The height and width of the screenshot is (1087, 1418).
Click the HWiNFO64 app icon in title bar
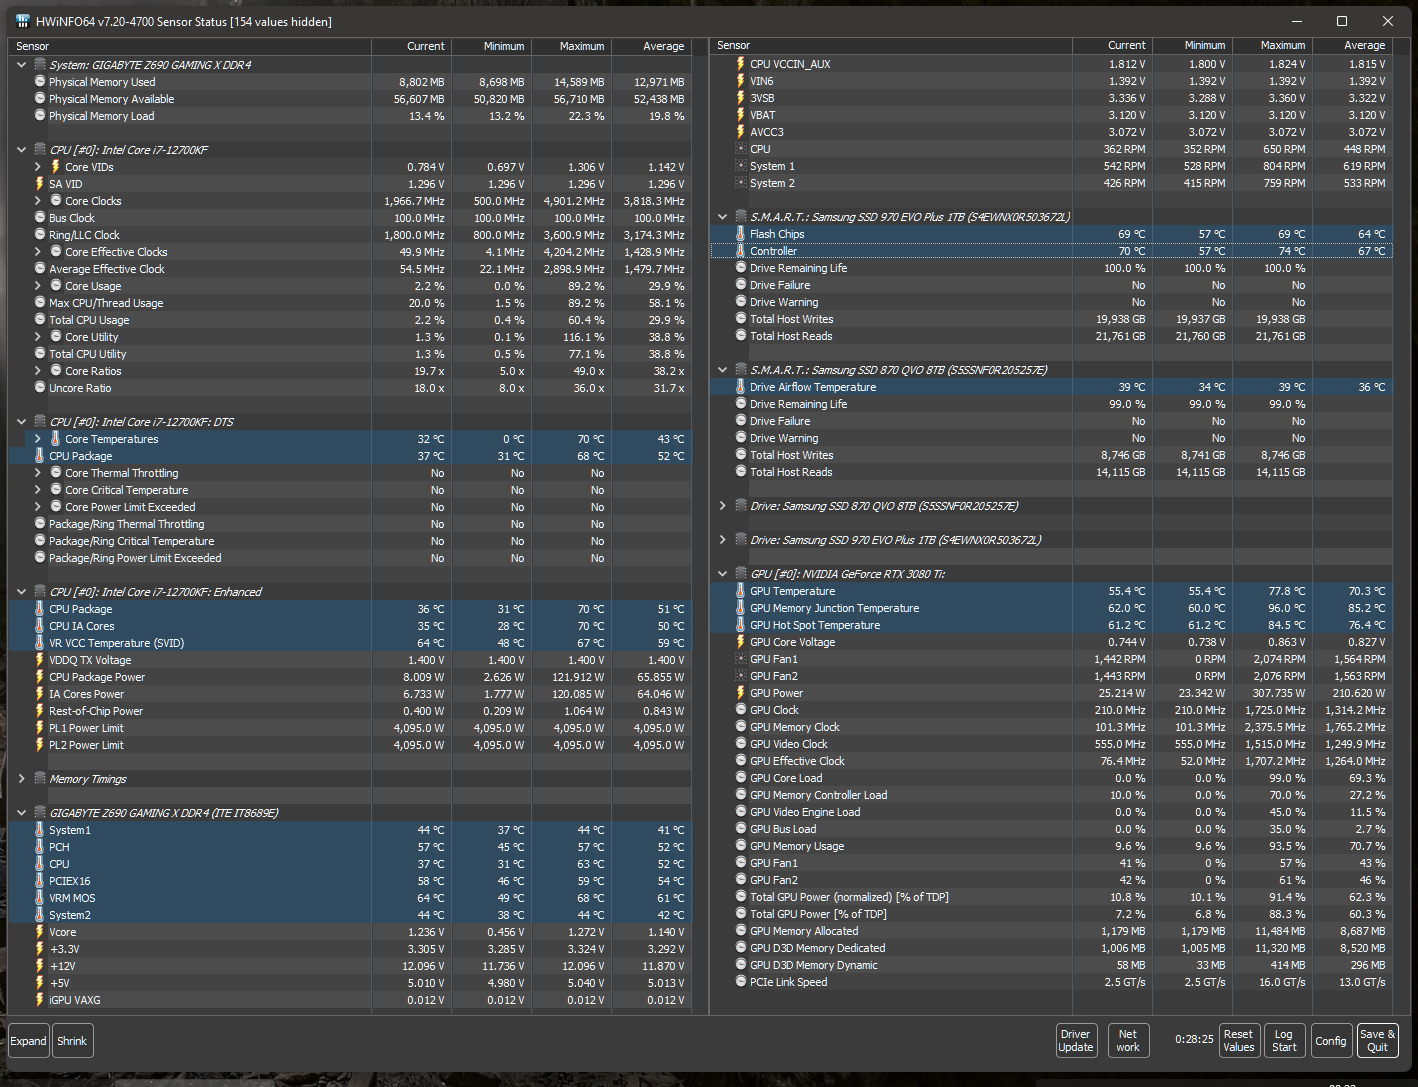click(23, 21)
